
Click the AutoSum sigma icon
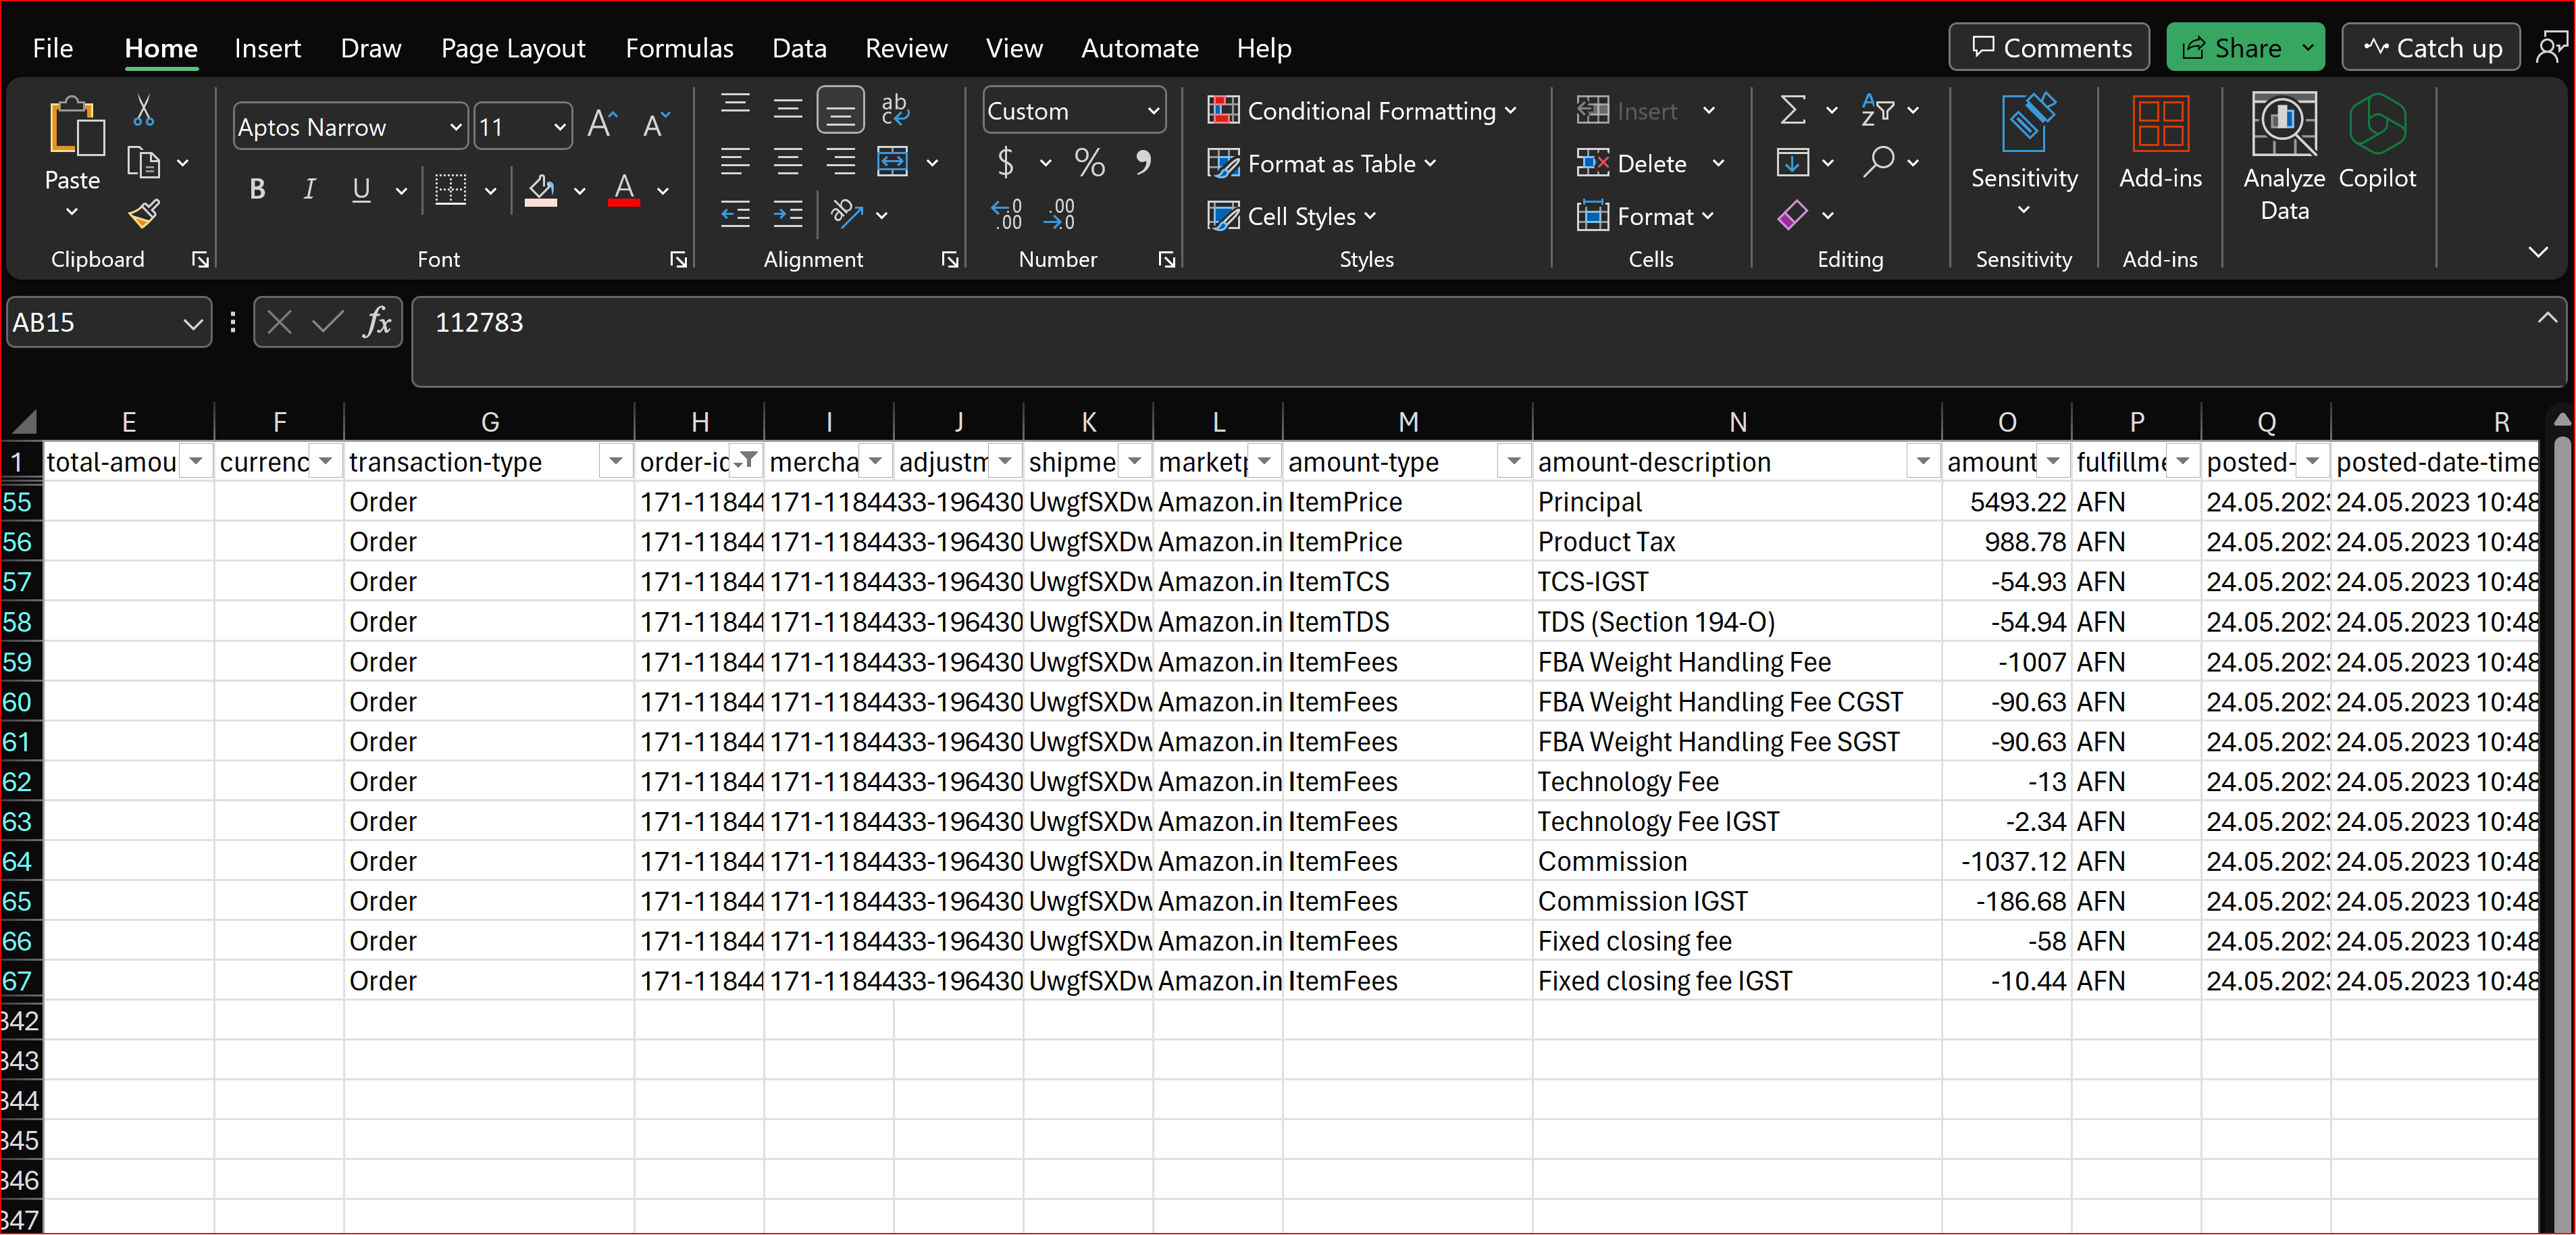tap(1793, 110)
